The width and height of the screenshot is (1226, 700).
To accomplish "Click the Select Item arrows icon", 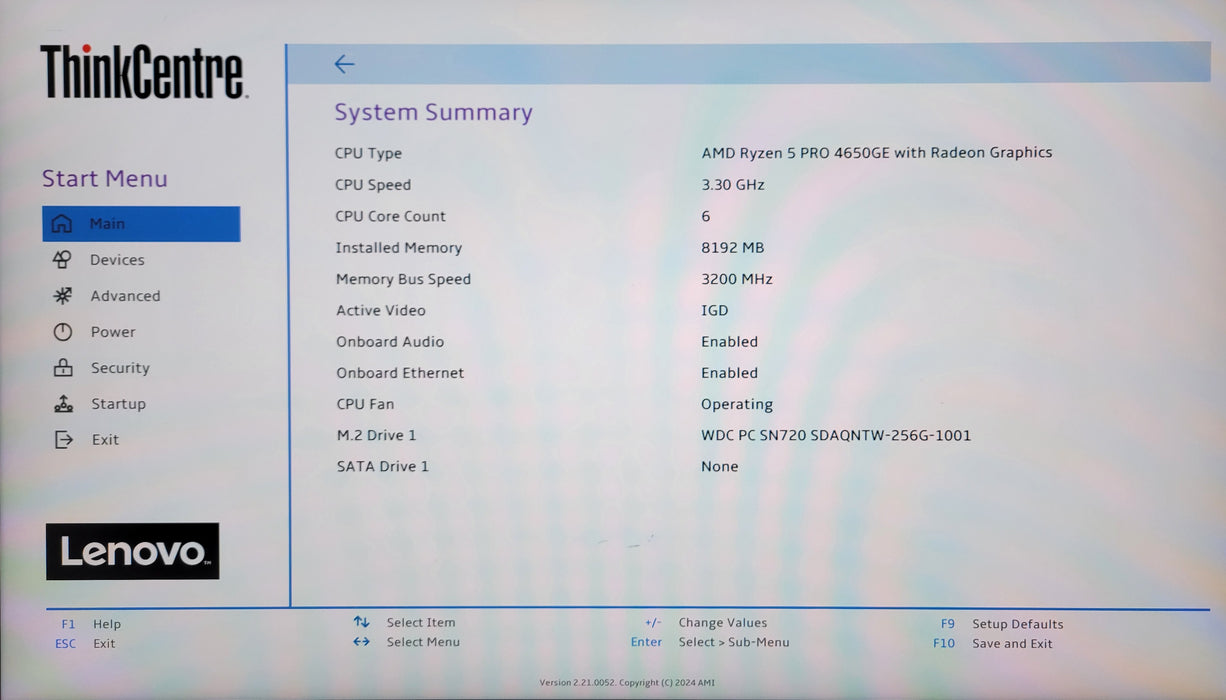I will (362, 622).
